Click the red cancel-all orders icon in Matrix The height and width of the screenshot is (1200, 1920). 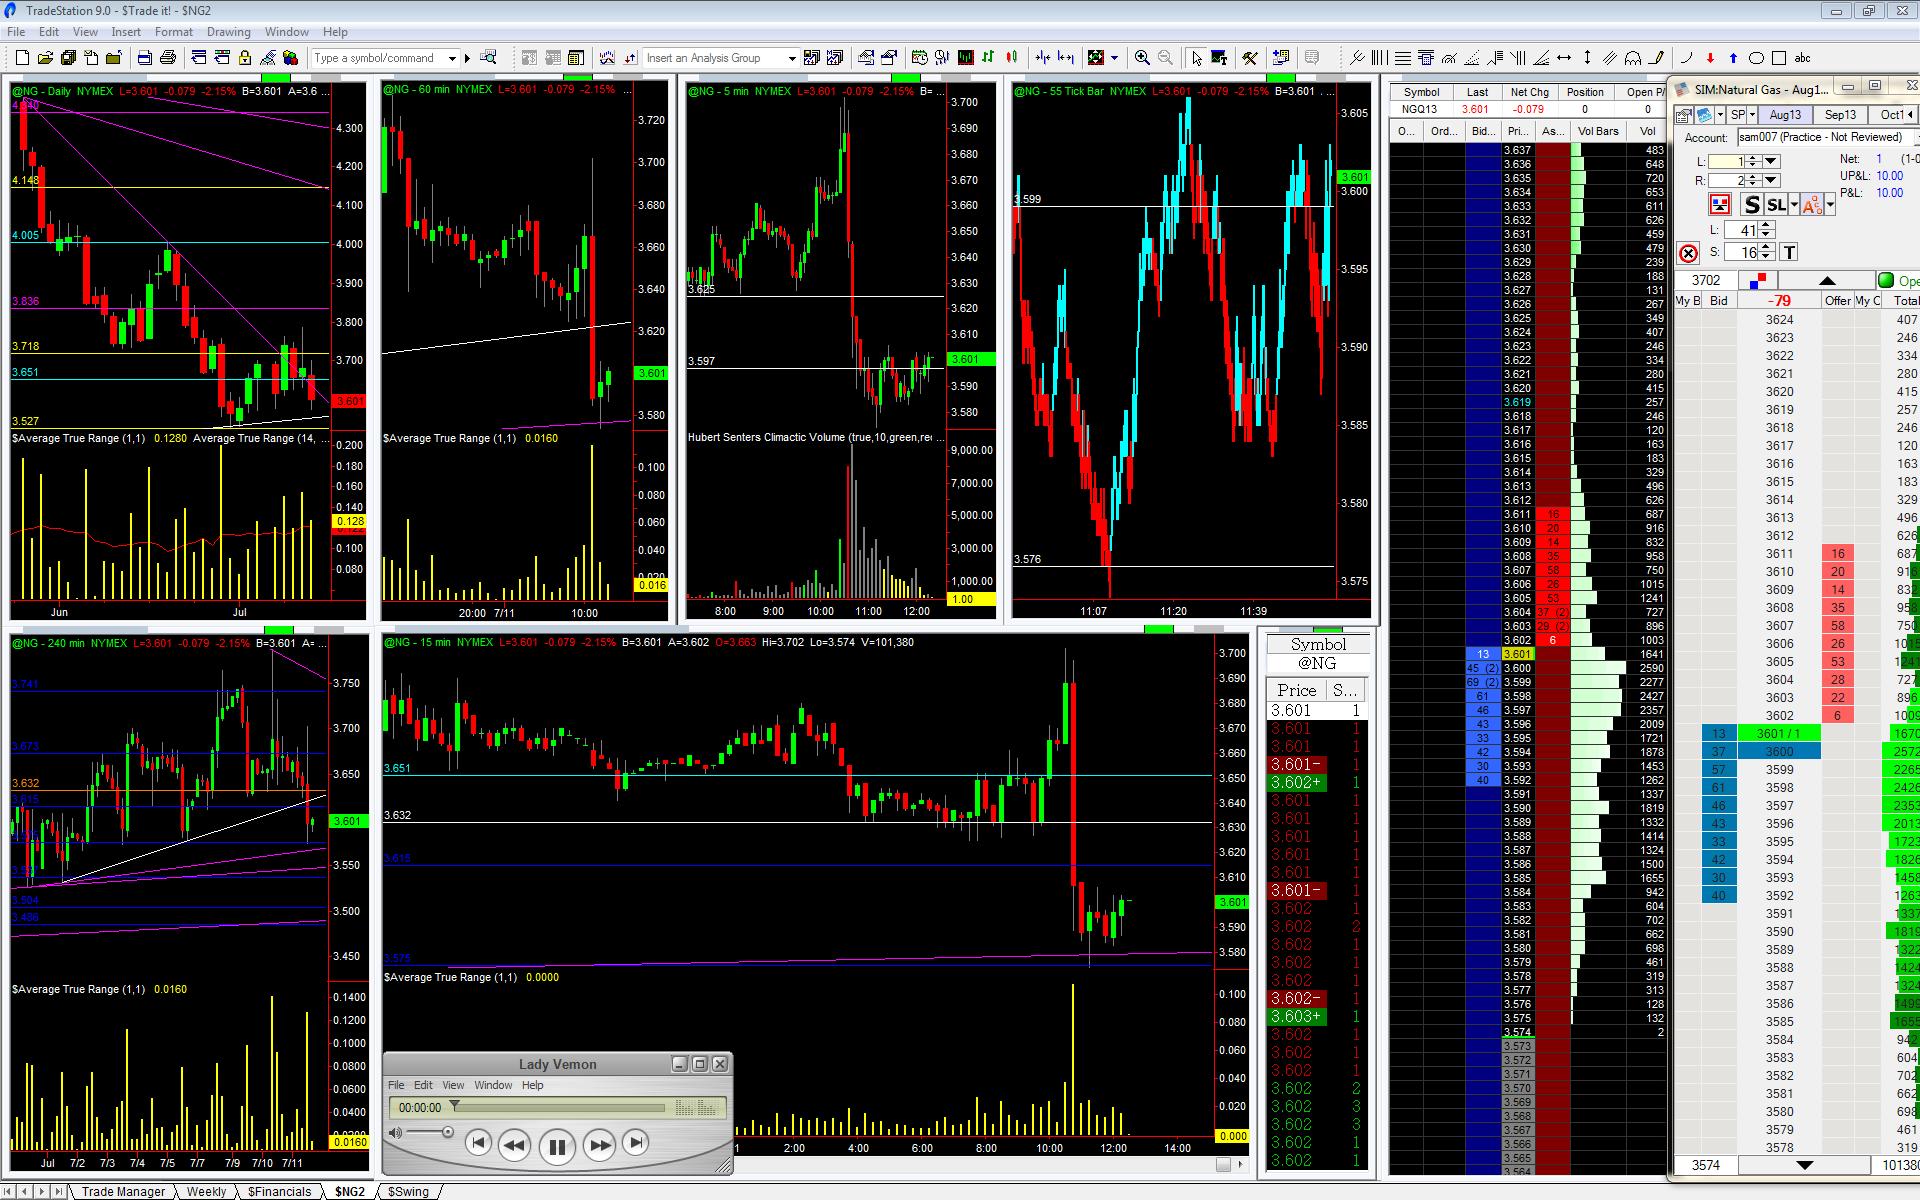[1688, 253]
